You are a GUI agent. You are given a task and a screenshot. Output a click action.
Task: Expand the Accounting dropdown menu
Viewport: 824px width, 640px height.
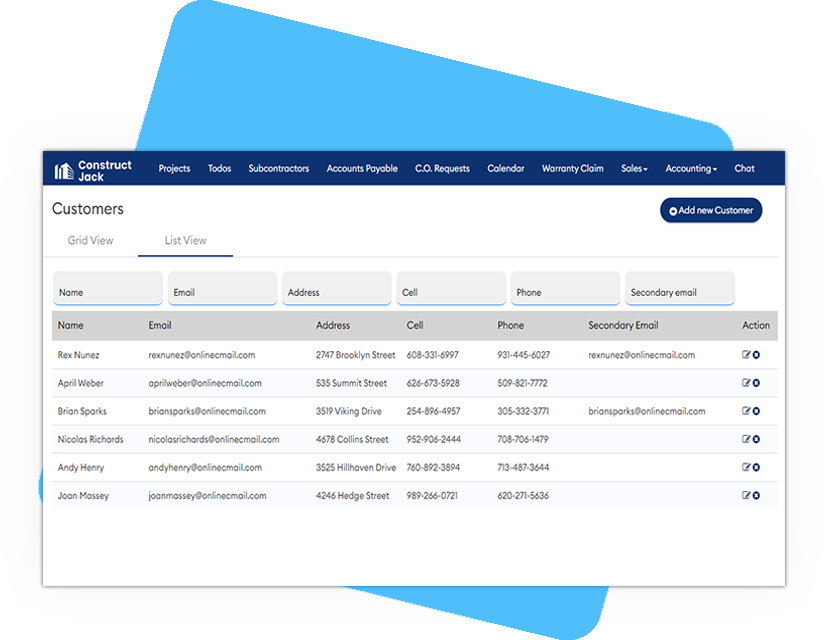pyautogui.click(x=691, y=169)
